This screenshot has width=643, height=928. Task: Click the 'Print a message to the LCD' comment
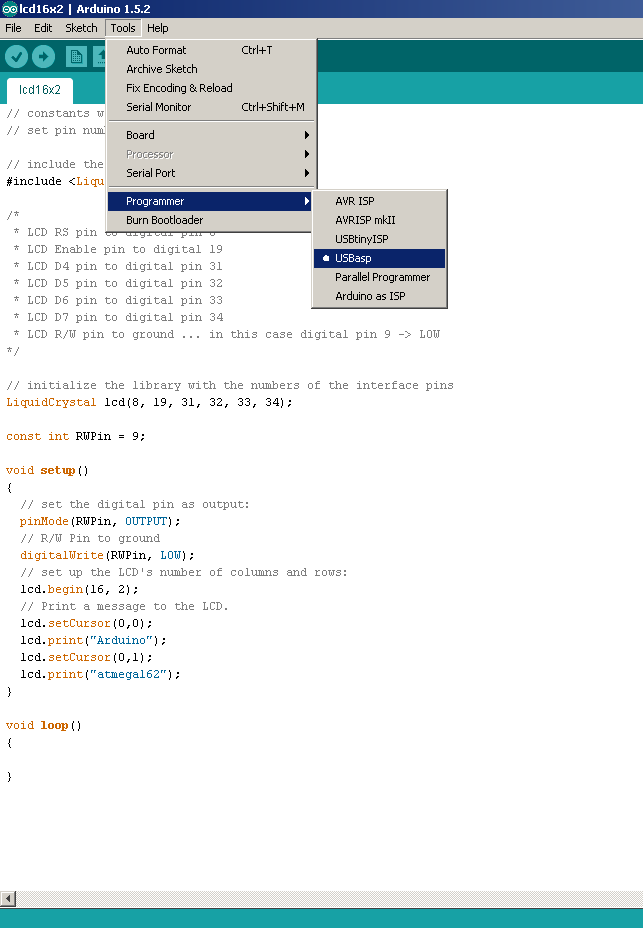[124, 606]
